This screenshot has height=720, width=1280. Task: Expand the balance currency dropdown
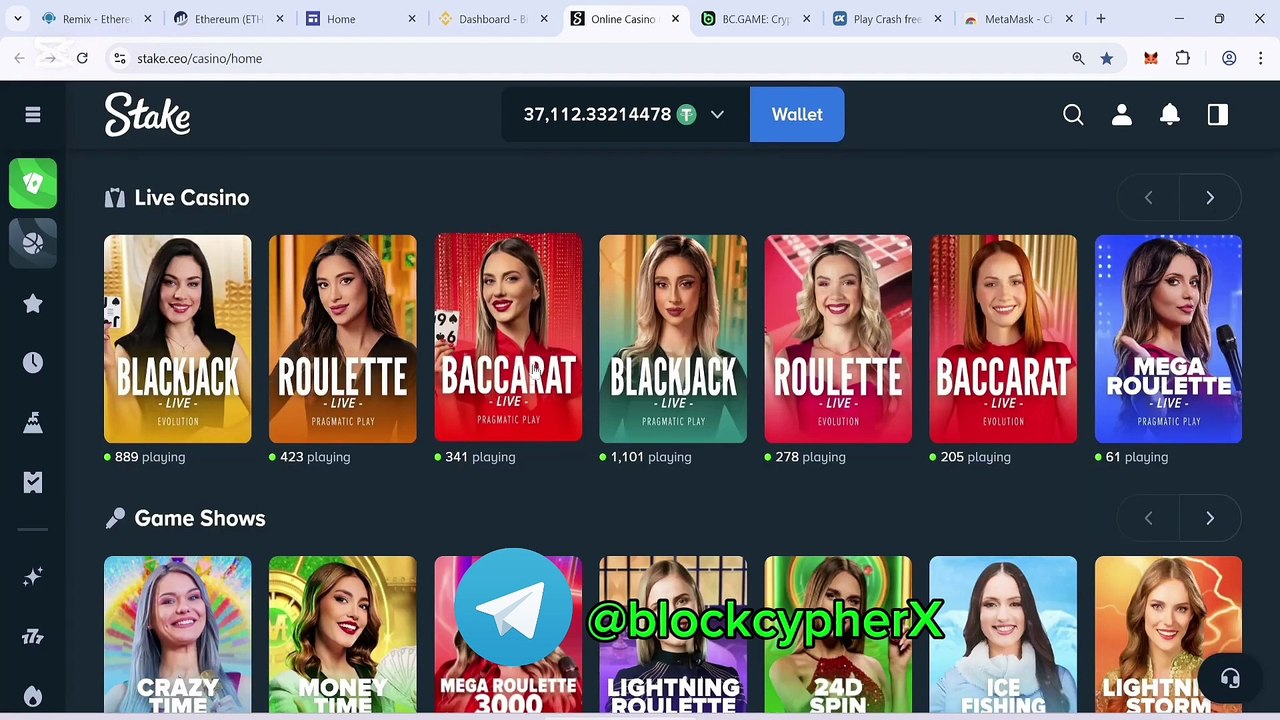click(x=717, y=115)
